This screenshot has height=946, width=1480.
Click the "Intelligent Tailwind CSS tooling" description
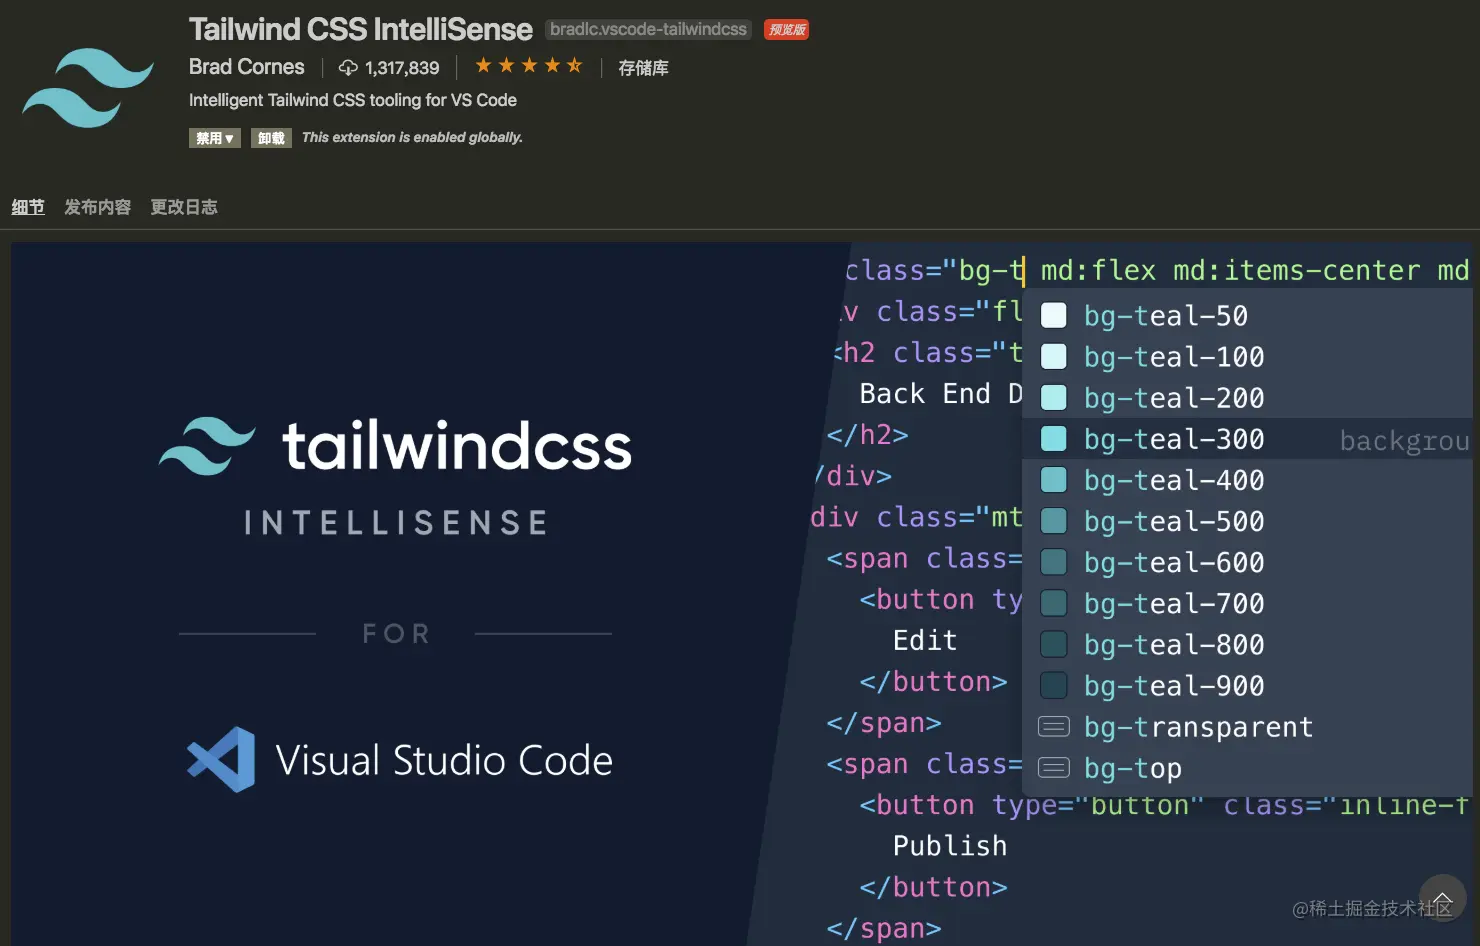click(x=353, y=100)
